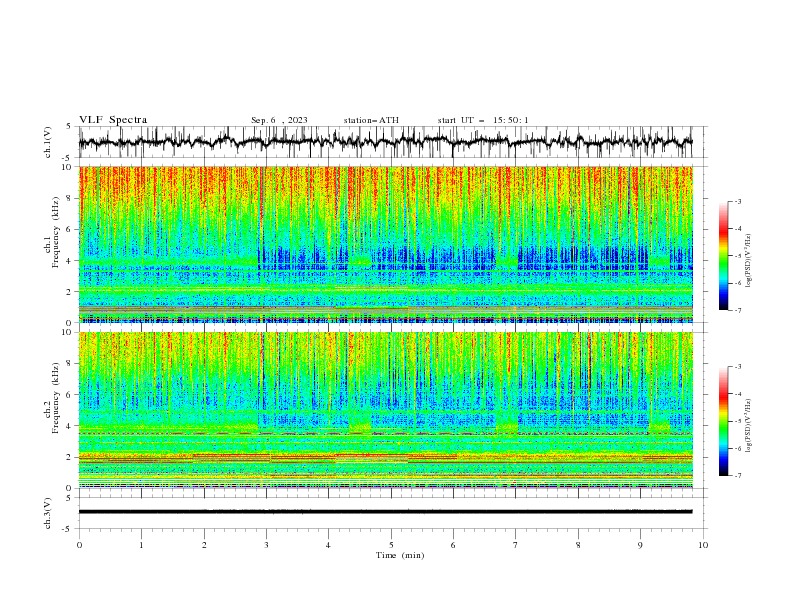Click the "6" kHz tick on ch.2 spectrogram
The height and width of the screenshot is (612, 792).
tap(69, 395)
